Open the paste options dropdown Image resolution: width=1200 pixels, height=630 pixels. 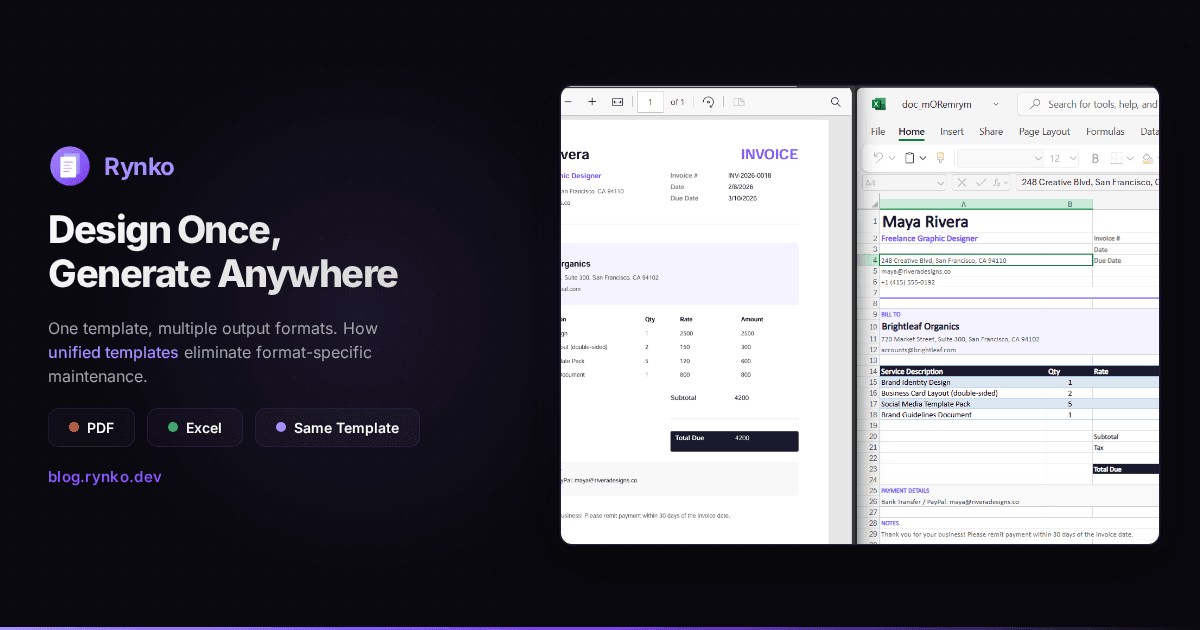922,158
